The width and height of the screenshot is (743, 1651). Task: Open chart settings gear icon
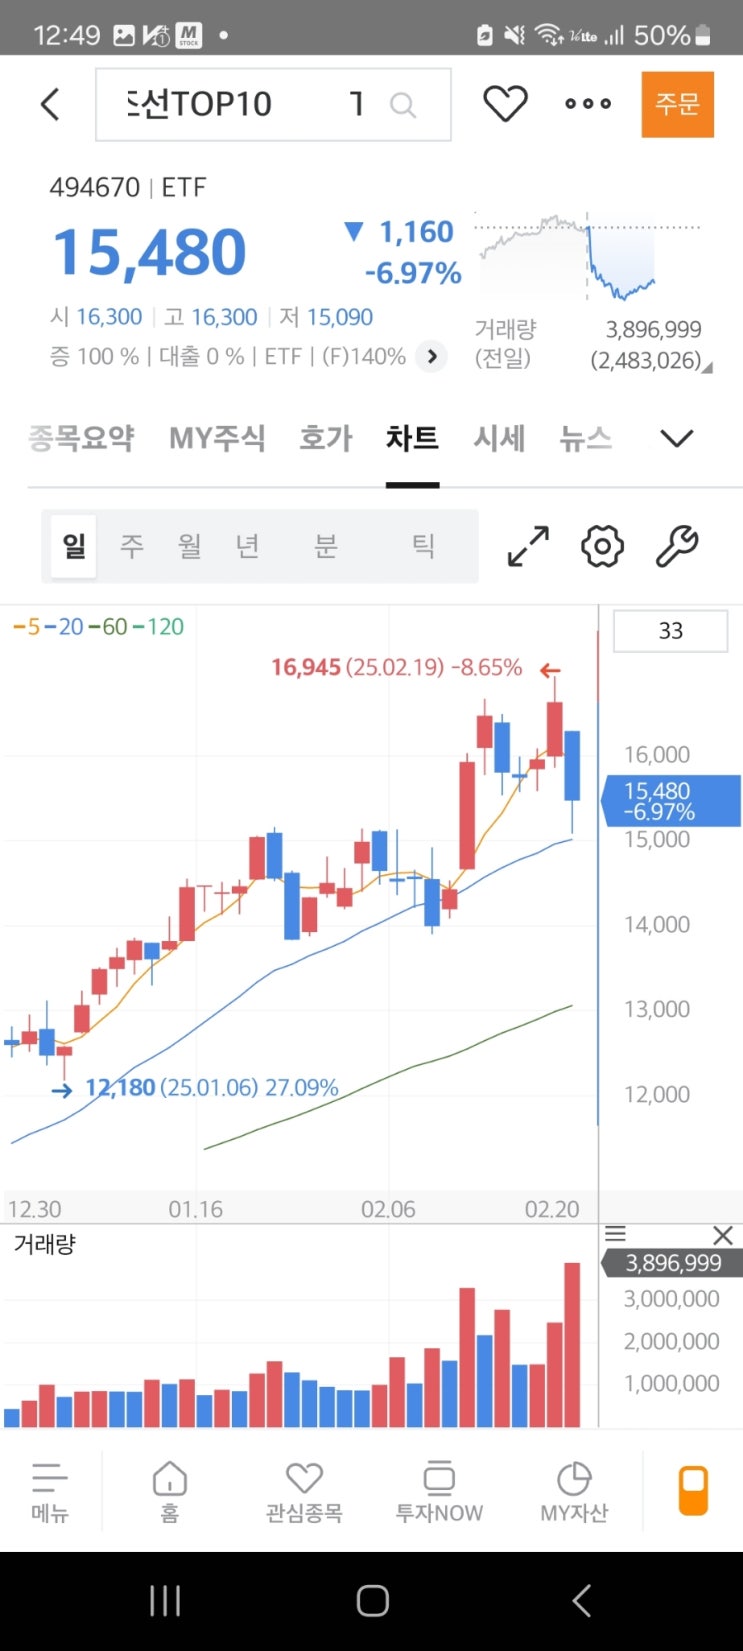point(602,546)
